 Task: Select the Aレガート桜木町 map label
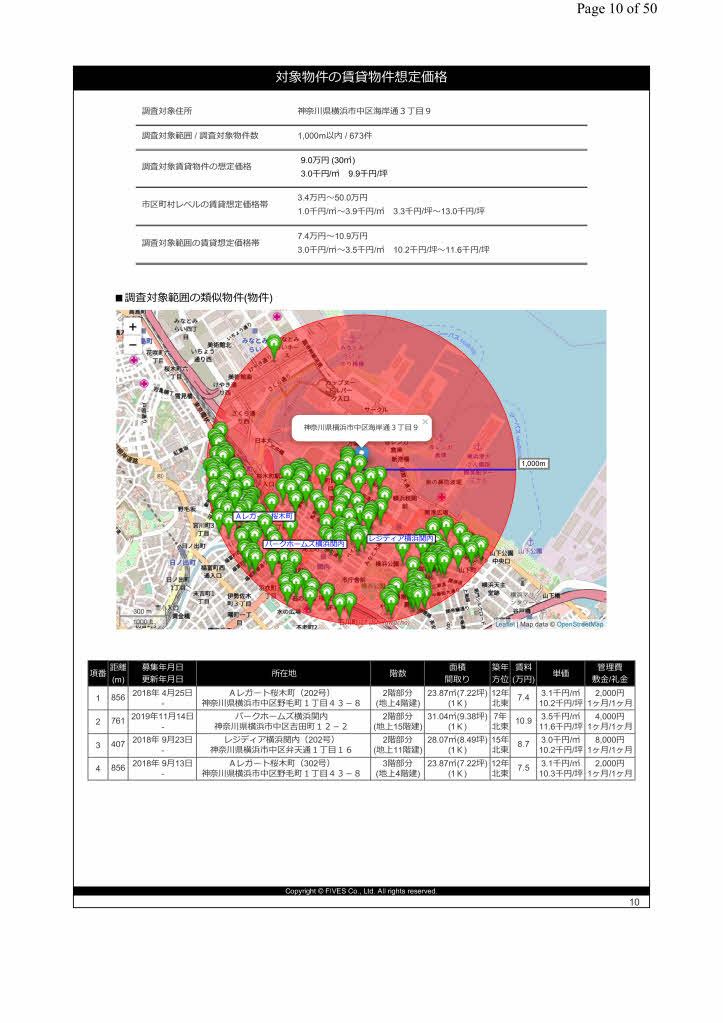point(264,516)
